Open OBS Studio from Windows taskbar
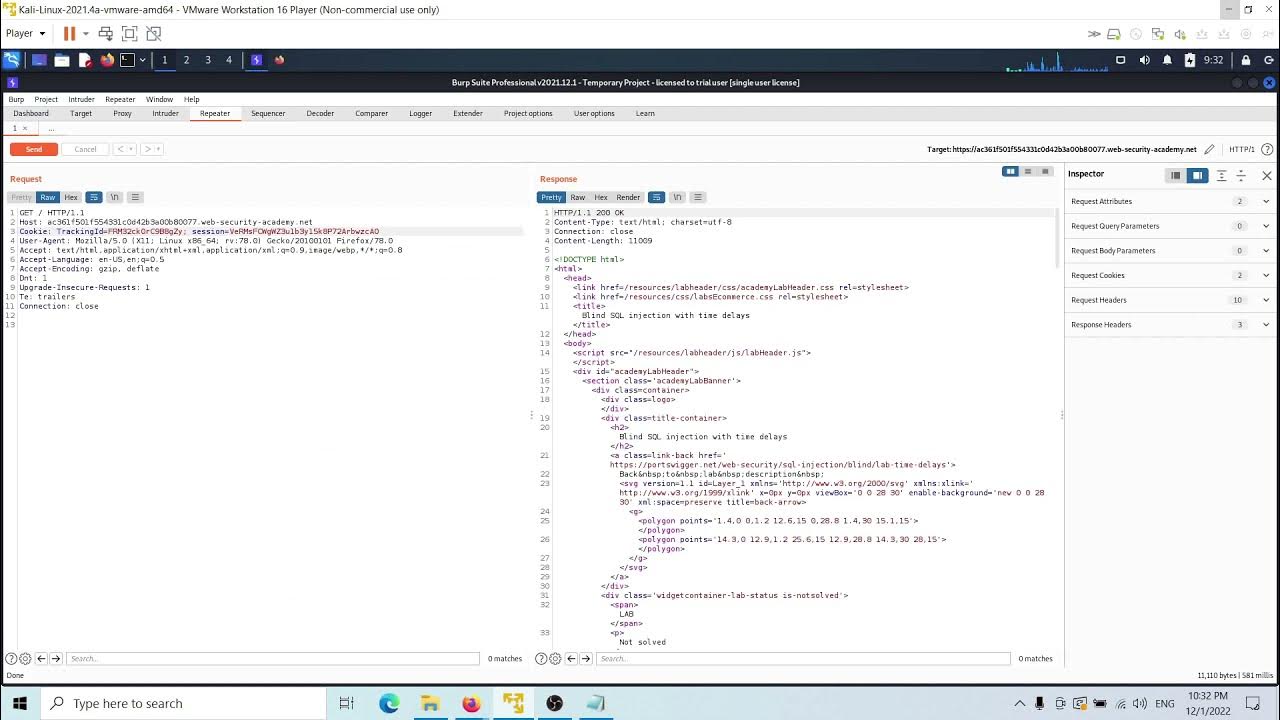The height and width of the screenshot is (720, 1280). (555, 703)
